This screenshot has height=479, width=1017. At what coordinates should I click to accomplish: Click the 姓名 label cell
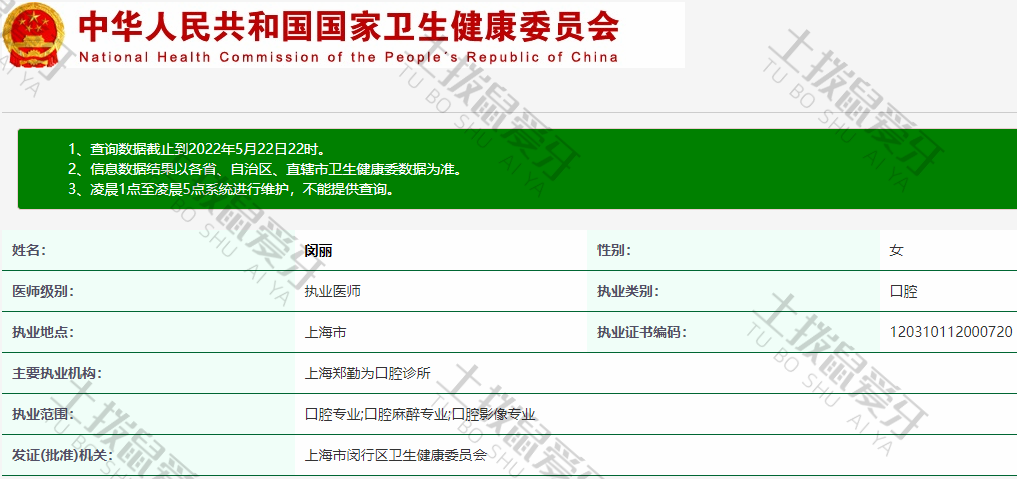pyautogui.click(x=148, y=250)
